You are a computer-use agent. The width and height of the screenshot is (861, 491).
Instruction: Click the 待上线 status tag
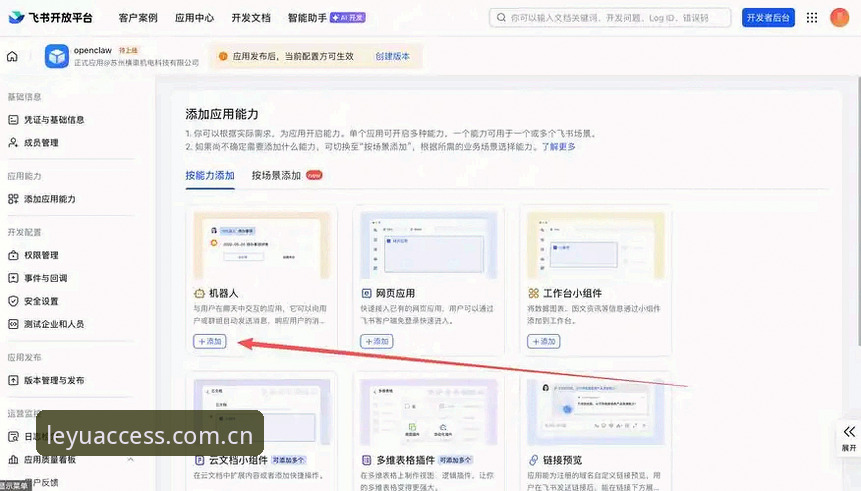click(x=128, y=50)
